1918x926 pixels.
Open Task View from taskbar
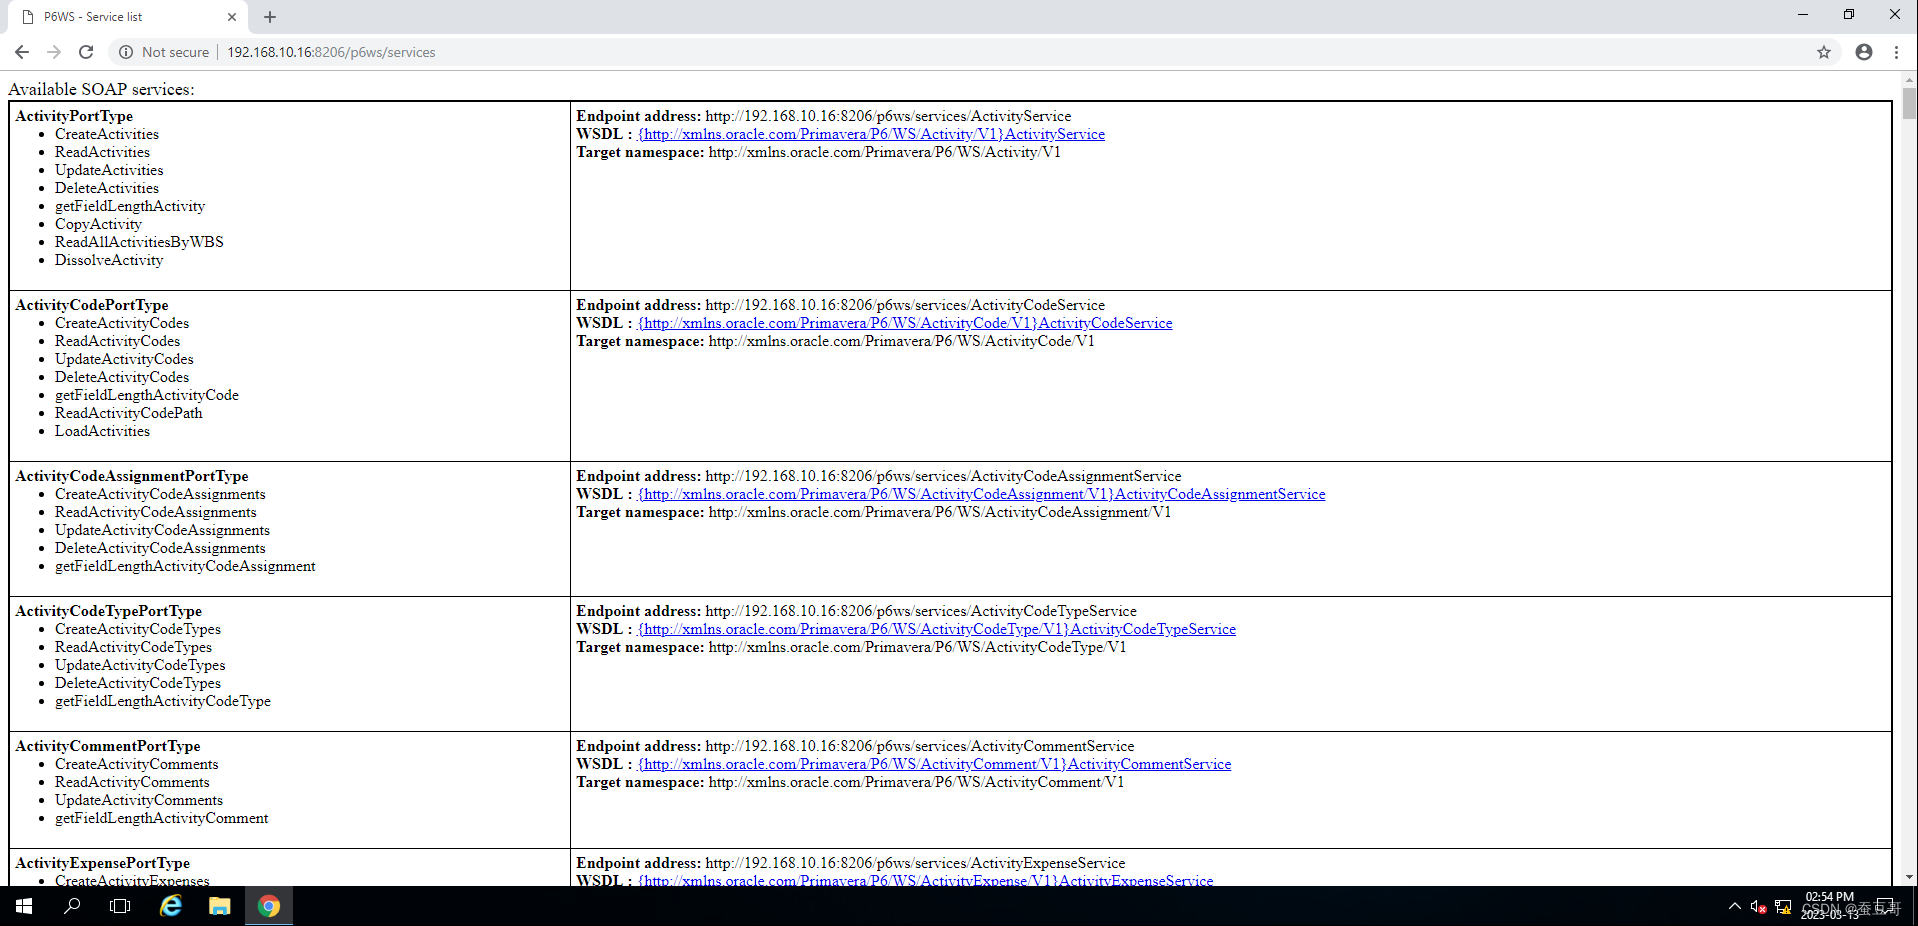coord(119,906)
